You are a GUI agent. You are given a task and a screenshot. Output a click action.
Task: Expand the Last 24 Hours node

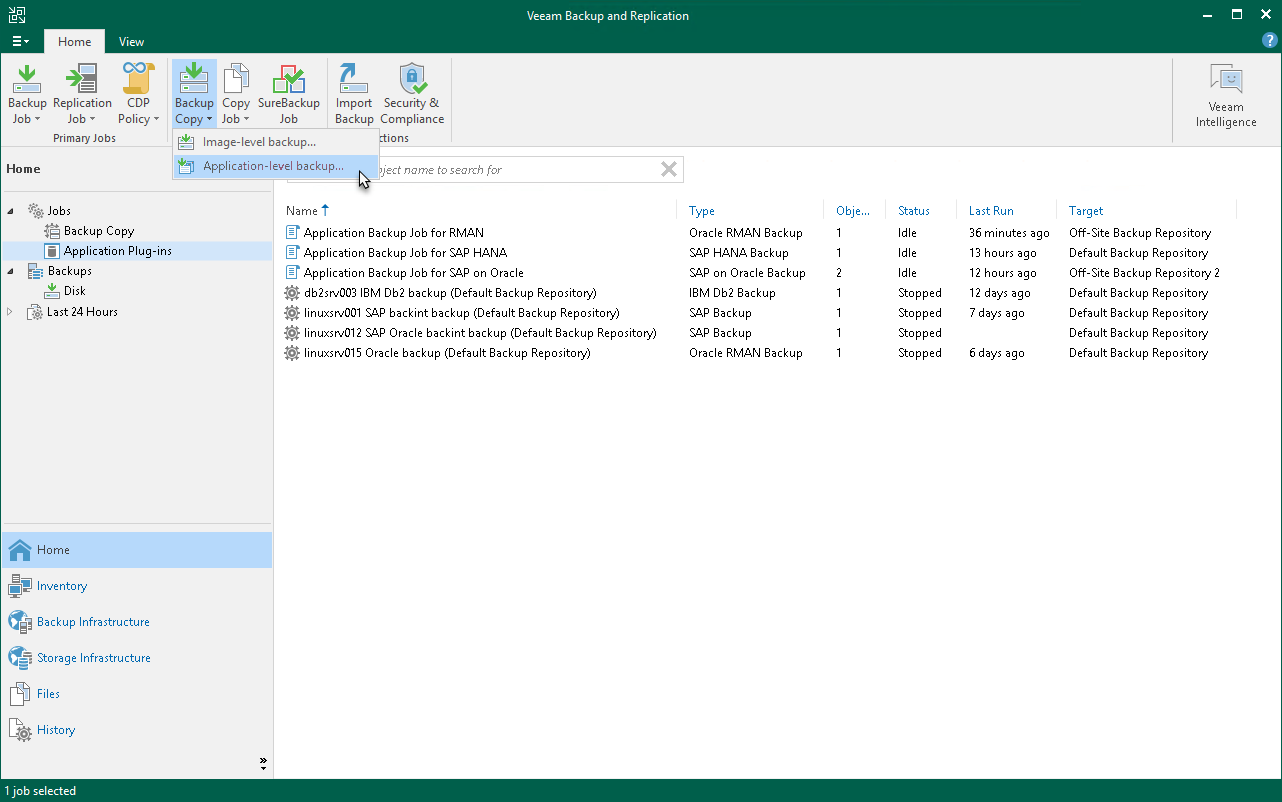pos(12,312)
